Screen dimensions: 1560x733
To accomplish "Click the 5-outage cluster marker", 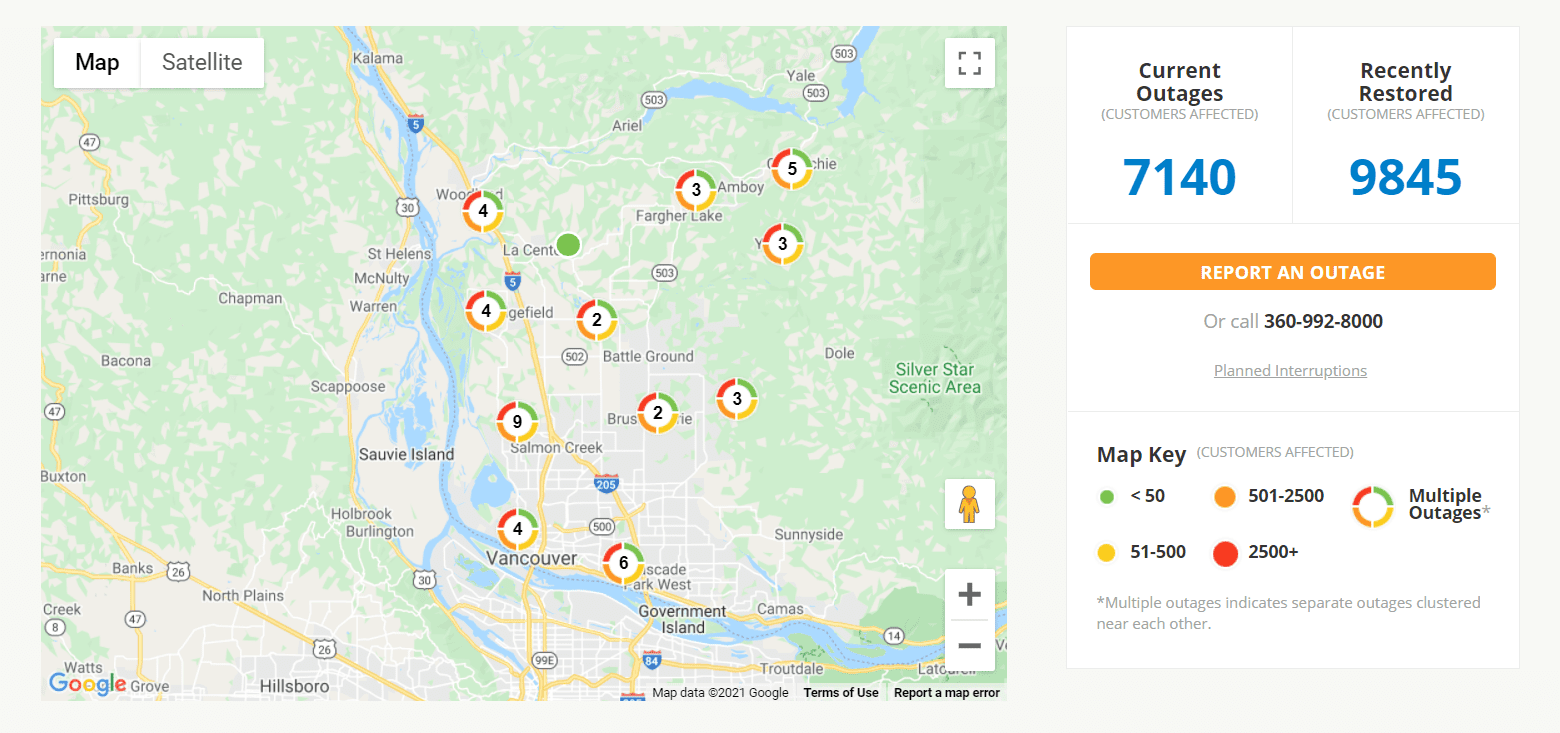I will coord(792,169).
